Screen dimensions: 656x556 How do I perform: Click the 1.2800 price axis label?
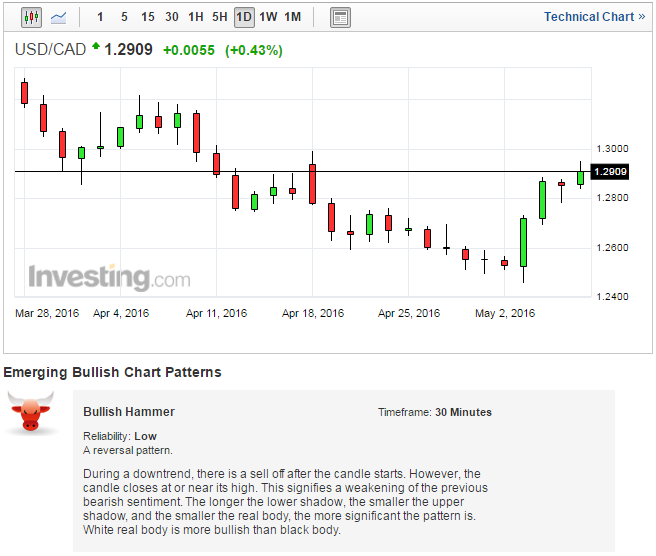tap(612, 198)
